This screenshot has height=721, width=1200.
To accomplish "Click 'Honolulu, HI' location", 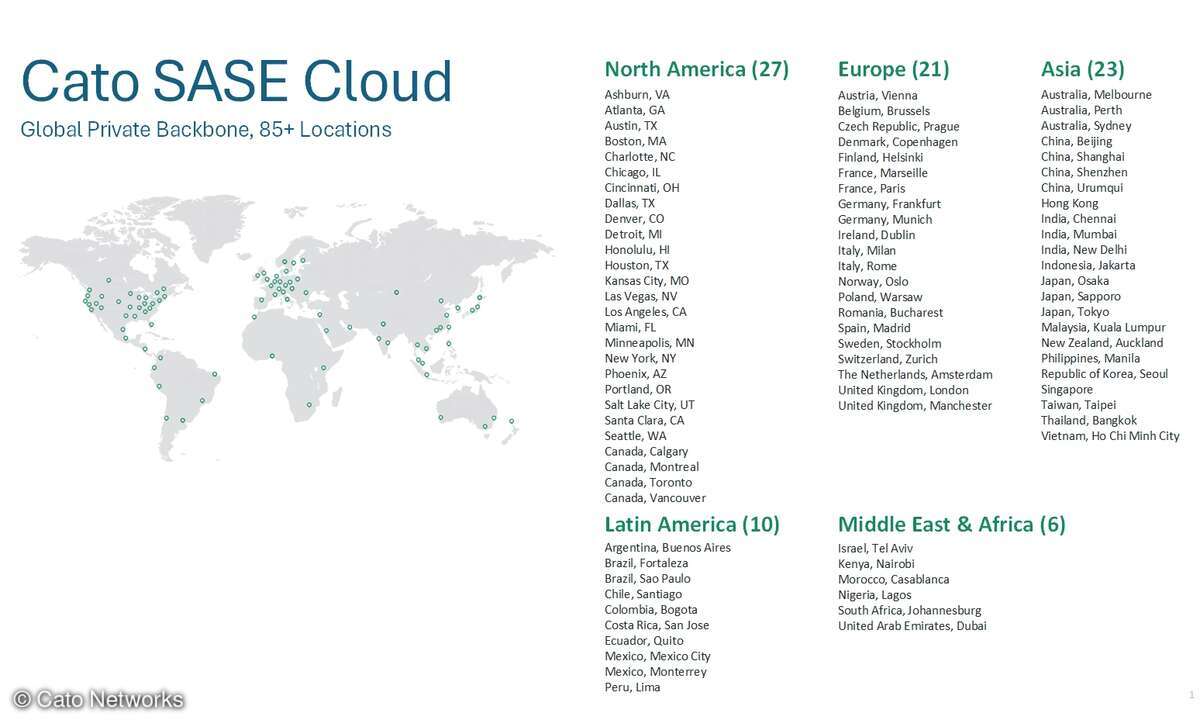I will 638,250.
